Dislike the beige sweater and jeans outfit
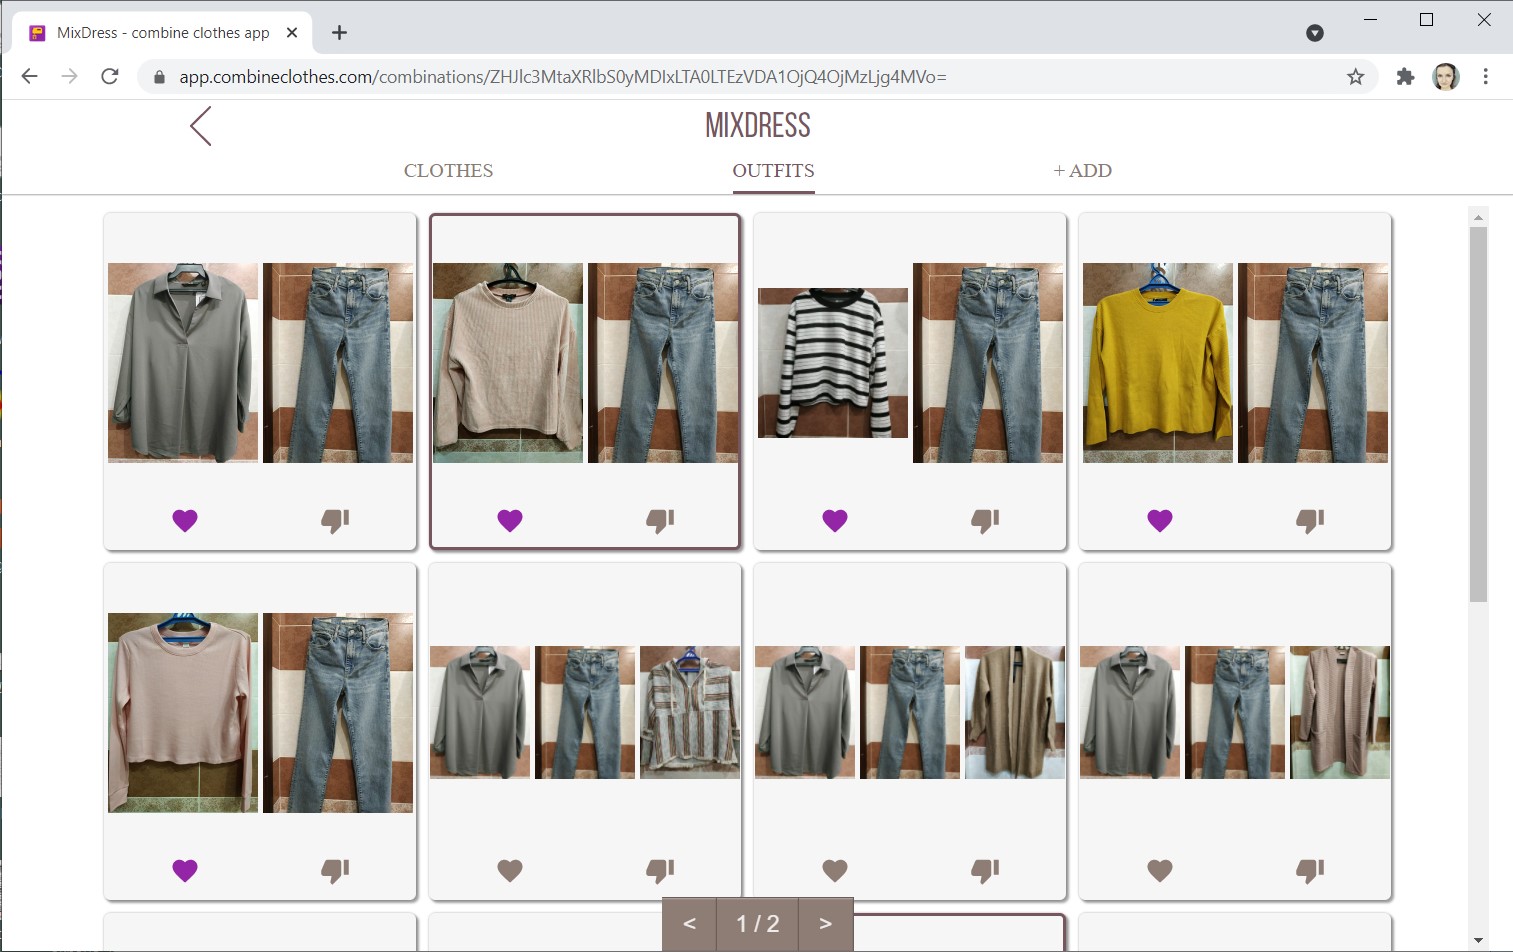The height and width of the screenshot is (952, 1513). [660, 520]
